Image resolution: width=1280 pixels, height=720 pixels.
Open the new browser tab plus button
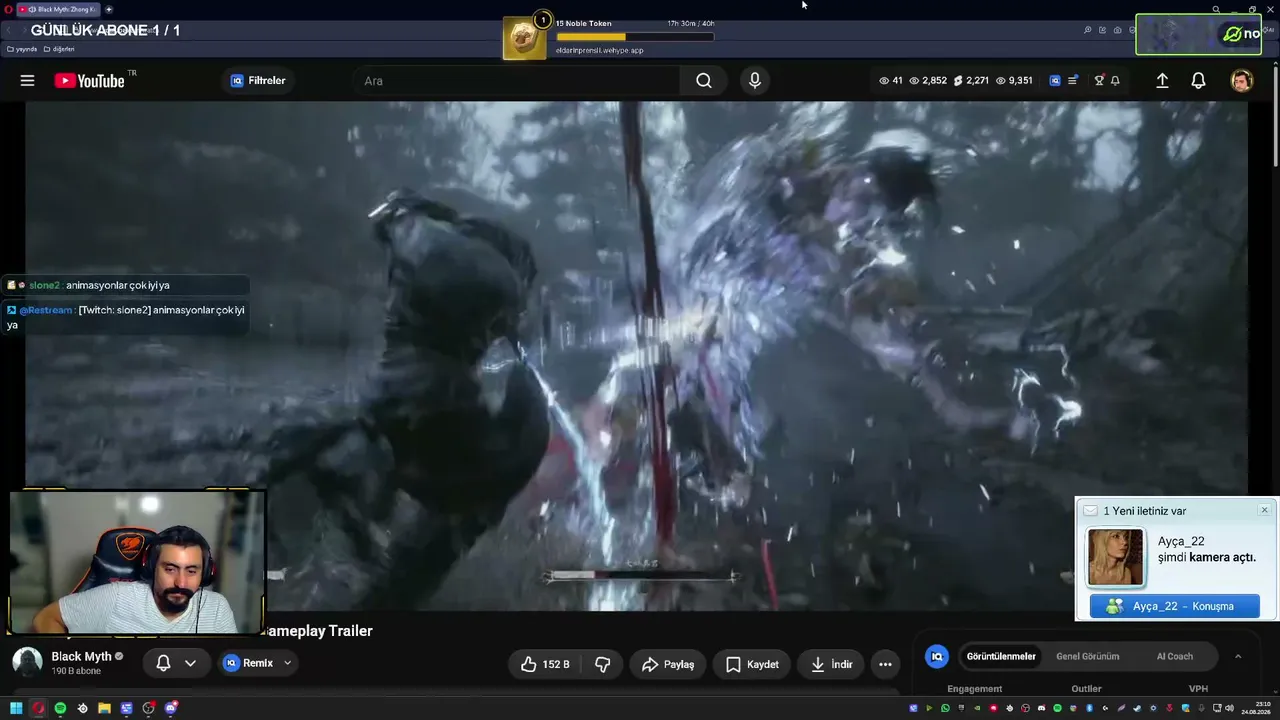click(x=109, y=9)
